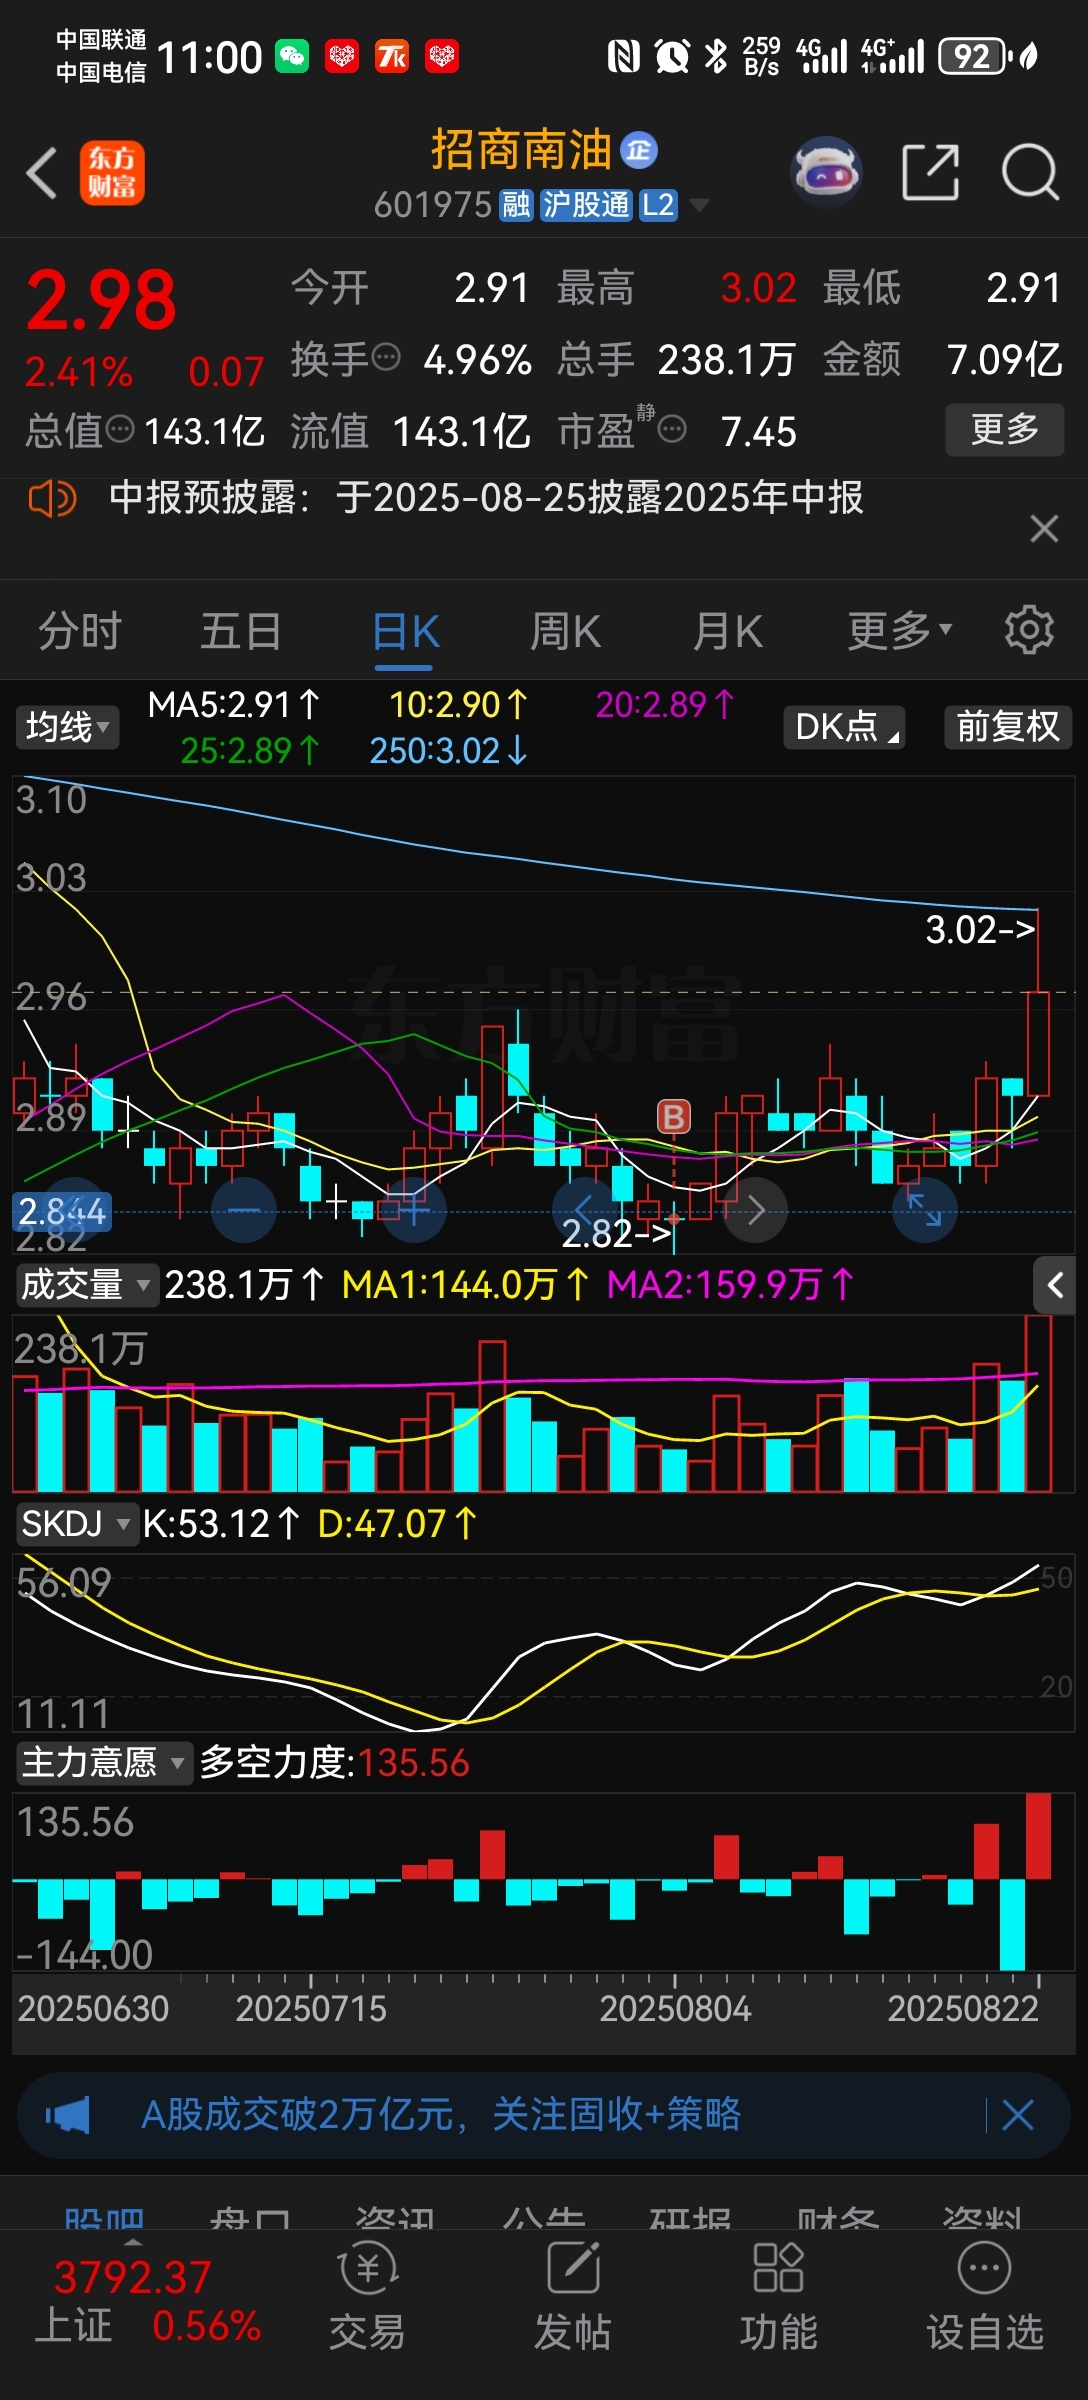Image resolution: width=1088 pixels, height=2400 pixels.
Task: Open 中报预披露 announcement text
Action: coord(486,497)
